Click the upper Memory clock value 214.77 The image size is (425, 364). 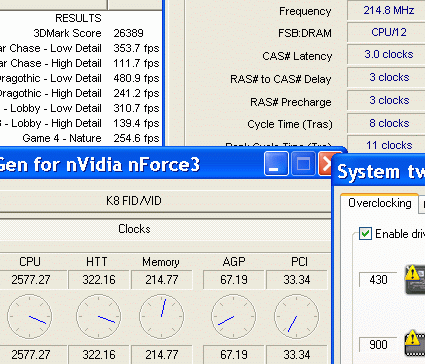click(162, 280)
